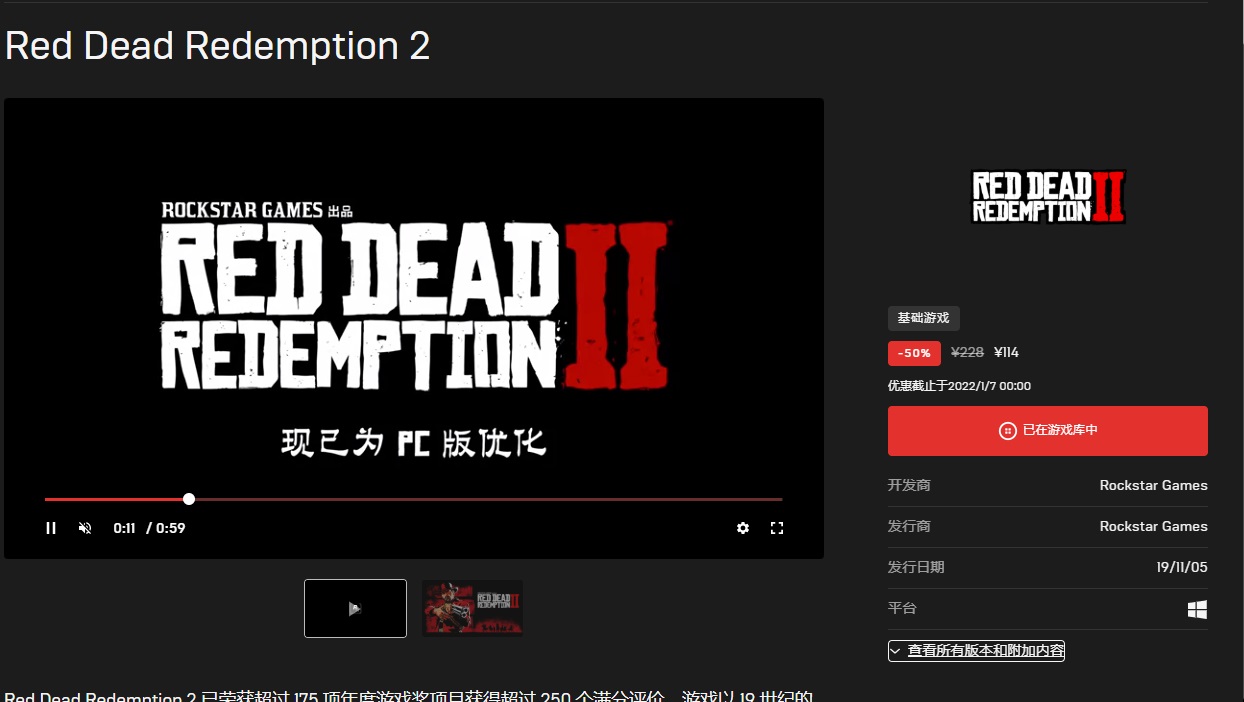The width and height of the screenshot is (1244, 702).
Task: Click the red in-library button
Action: 1048,431
